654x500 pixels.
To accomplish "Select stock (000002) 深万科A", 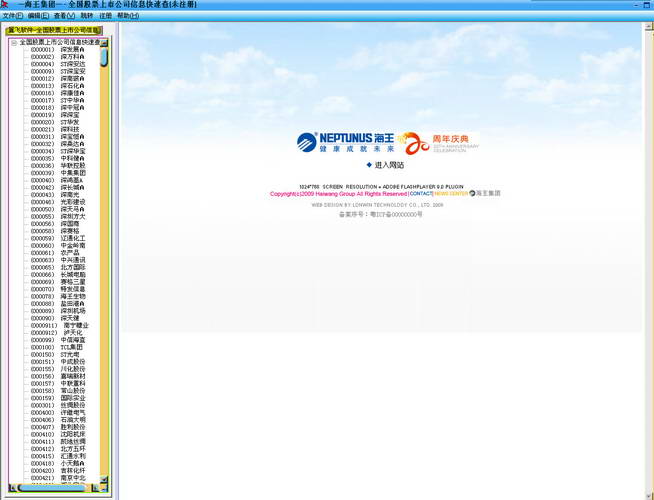I will tap(58, 57).
